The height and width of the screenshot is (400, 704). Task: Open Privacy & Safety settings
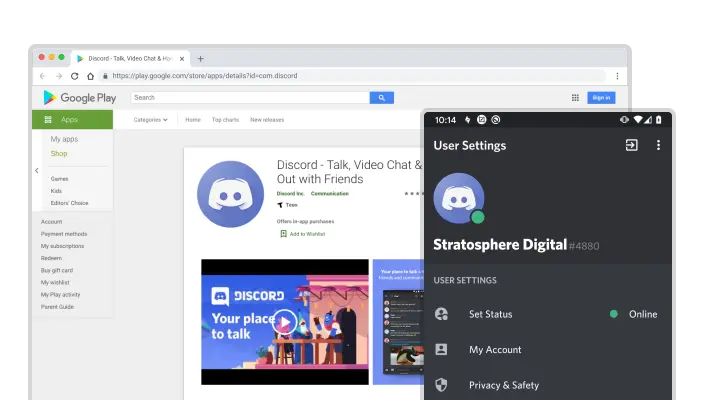coord(548,385)
